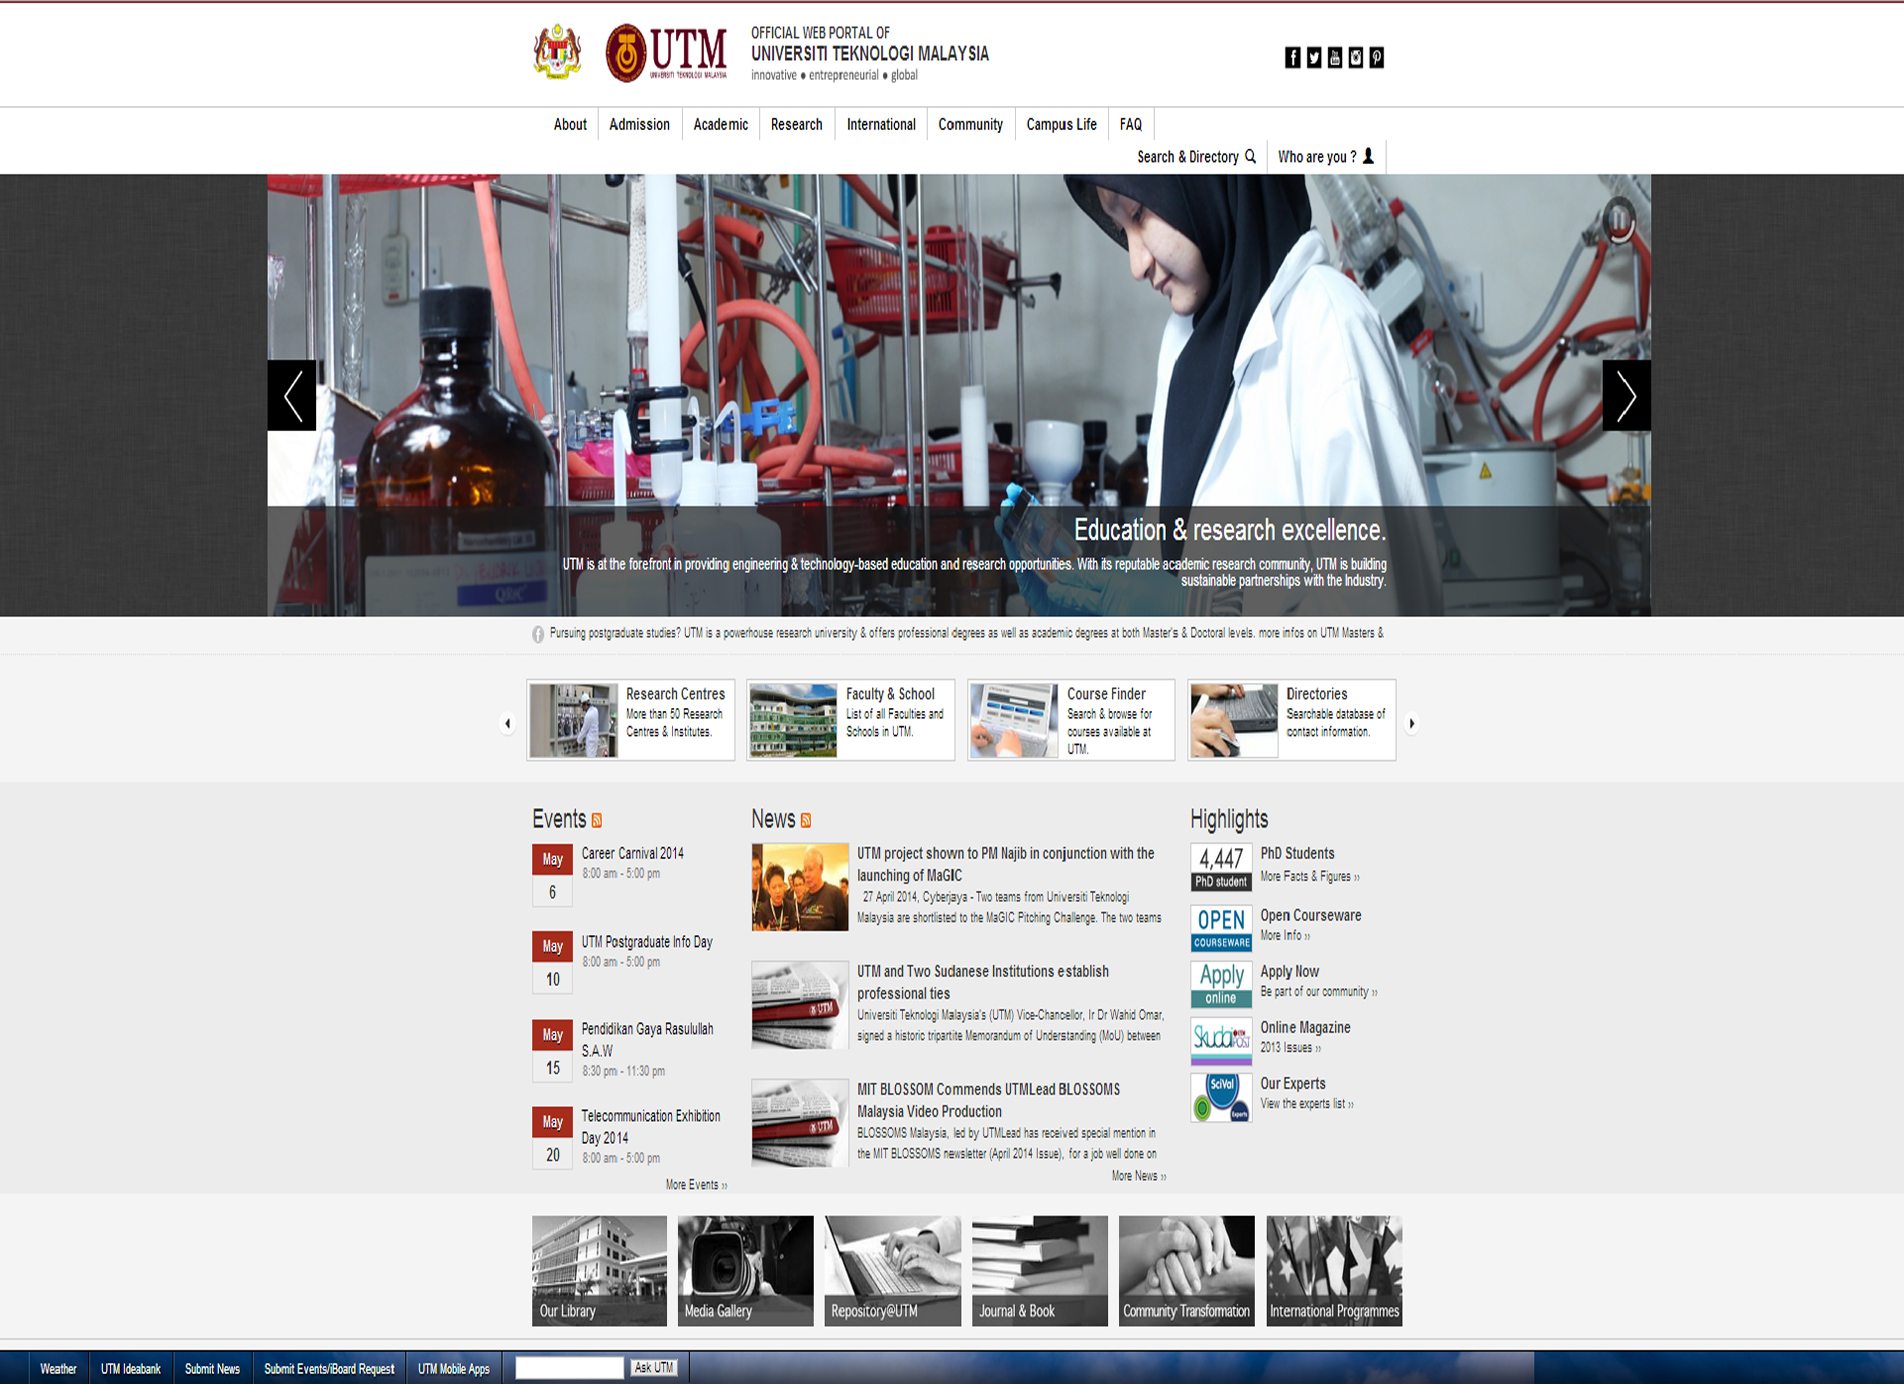1904x1384 pixels.
Task: Open Search & Directory
Action: [x=1196, y=157]
